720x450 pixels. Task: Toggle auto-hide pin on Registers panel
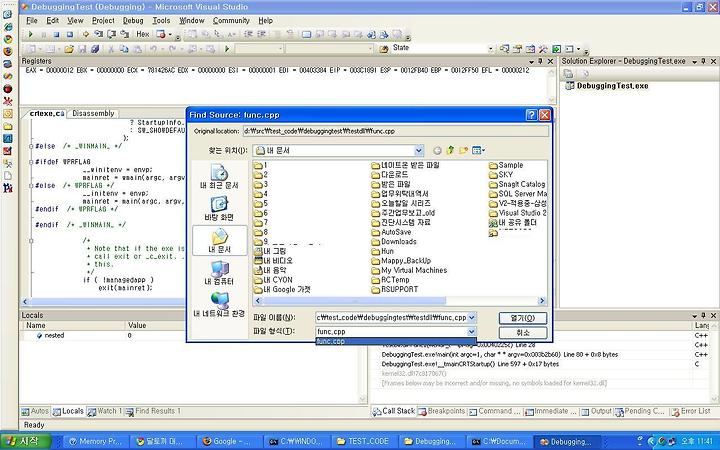coord(541,62)
